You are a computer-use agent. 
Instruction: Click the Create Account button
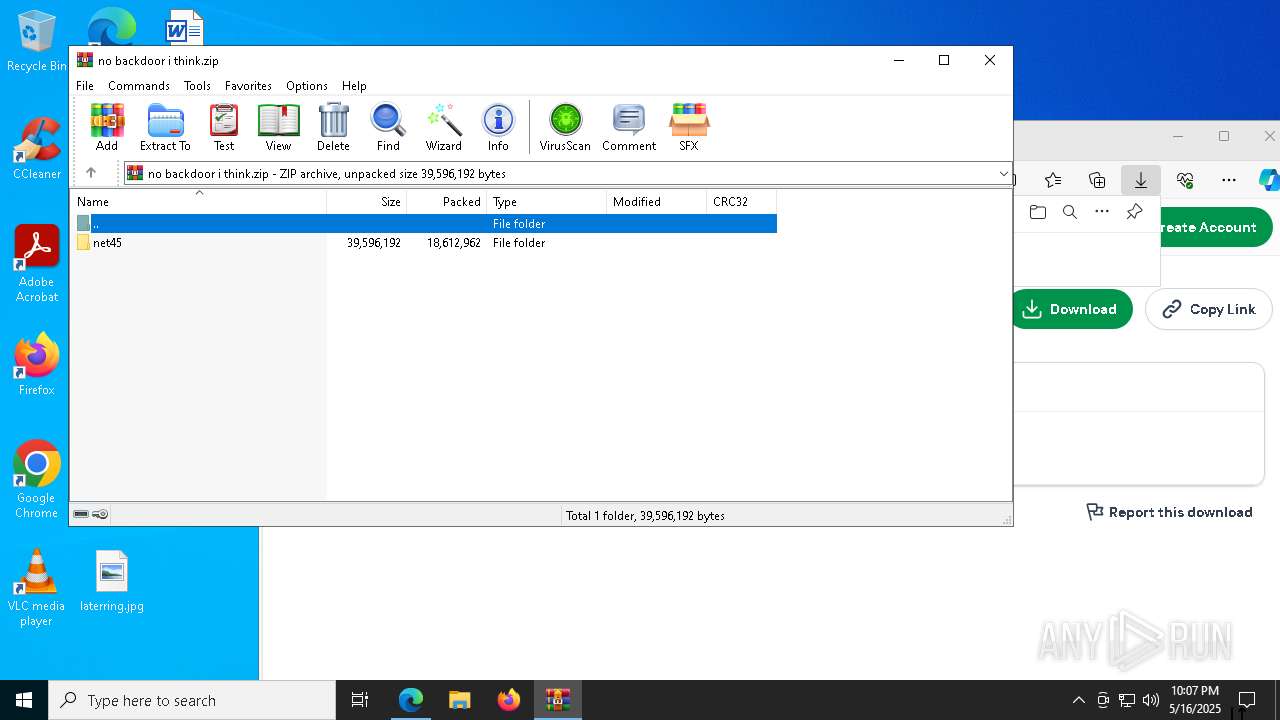[x=1214, y=227]
